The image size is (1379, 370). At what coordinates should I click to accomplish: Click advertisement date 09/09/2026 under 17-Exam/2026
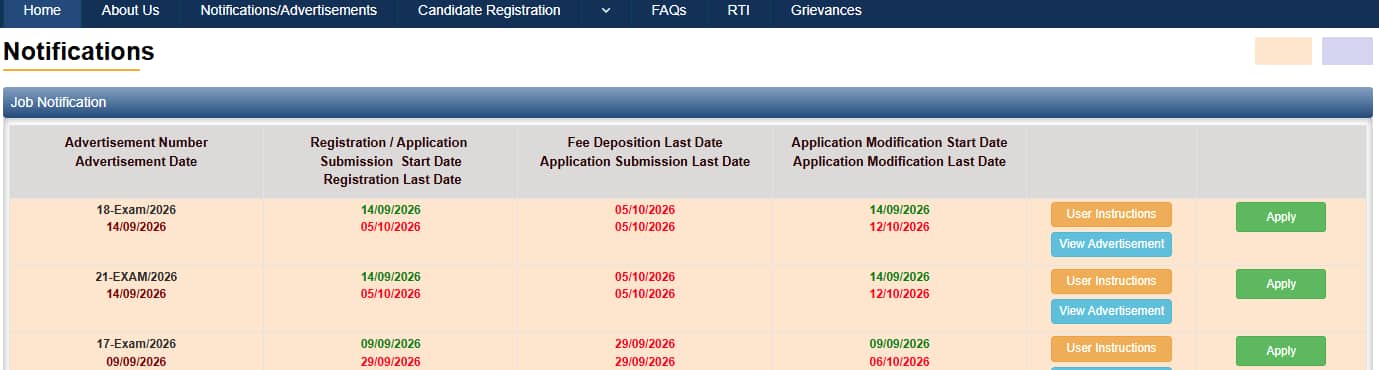click(x=136, y=362)
